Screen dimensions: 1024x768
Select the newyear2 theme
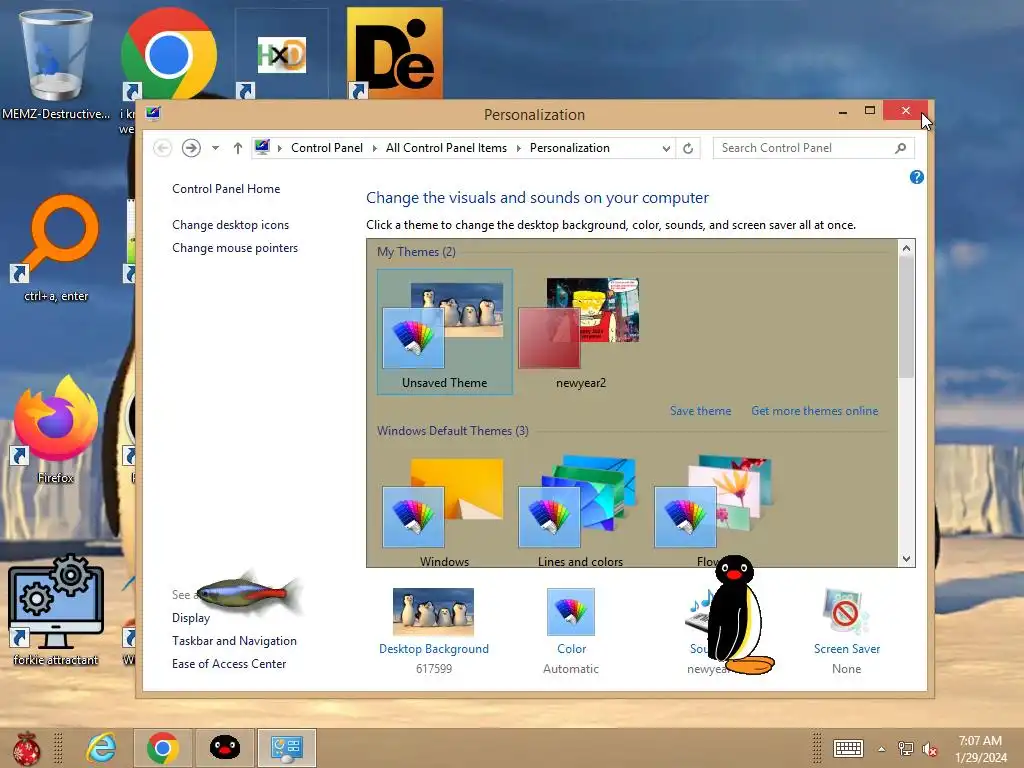[x=580, y=332]
